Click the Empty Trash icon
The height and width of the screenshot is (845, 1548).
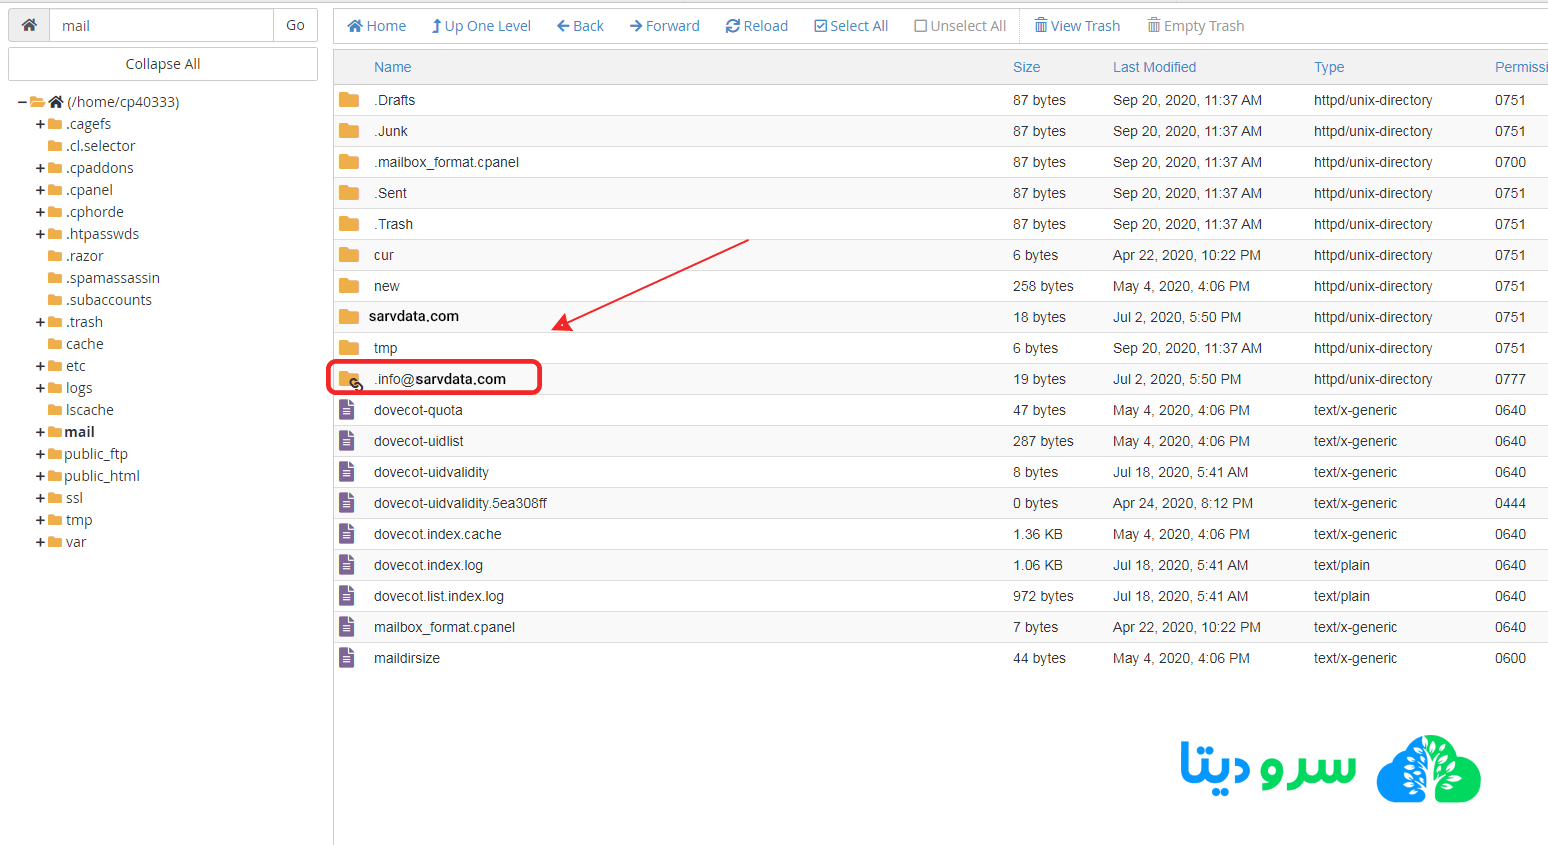(1157, 25)
